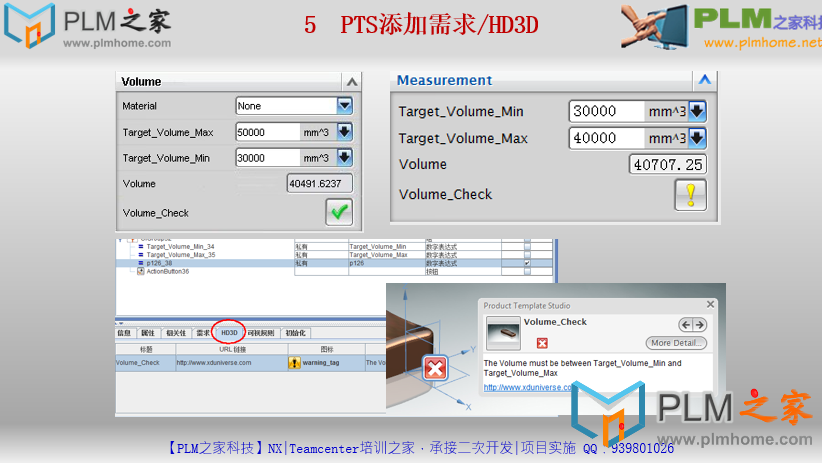Collapse the Measurement group
Screen dimensions: 822x463
coord(705,80)
